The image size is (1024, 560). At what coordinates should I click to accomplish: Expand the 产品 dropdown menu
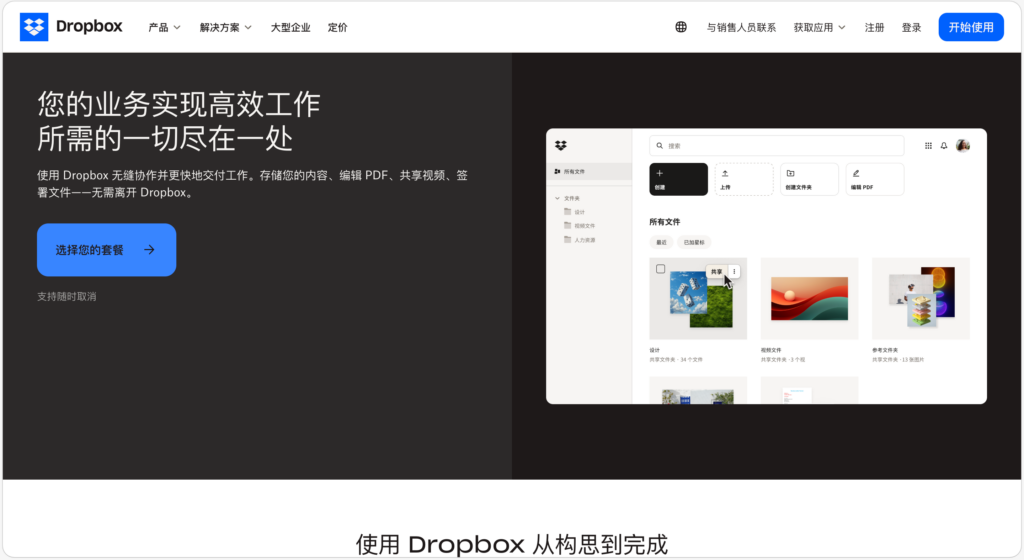(x=164, y=27)
